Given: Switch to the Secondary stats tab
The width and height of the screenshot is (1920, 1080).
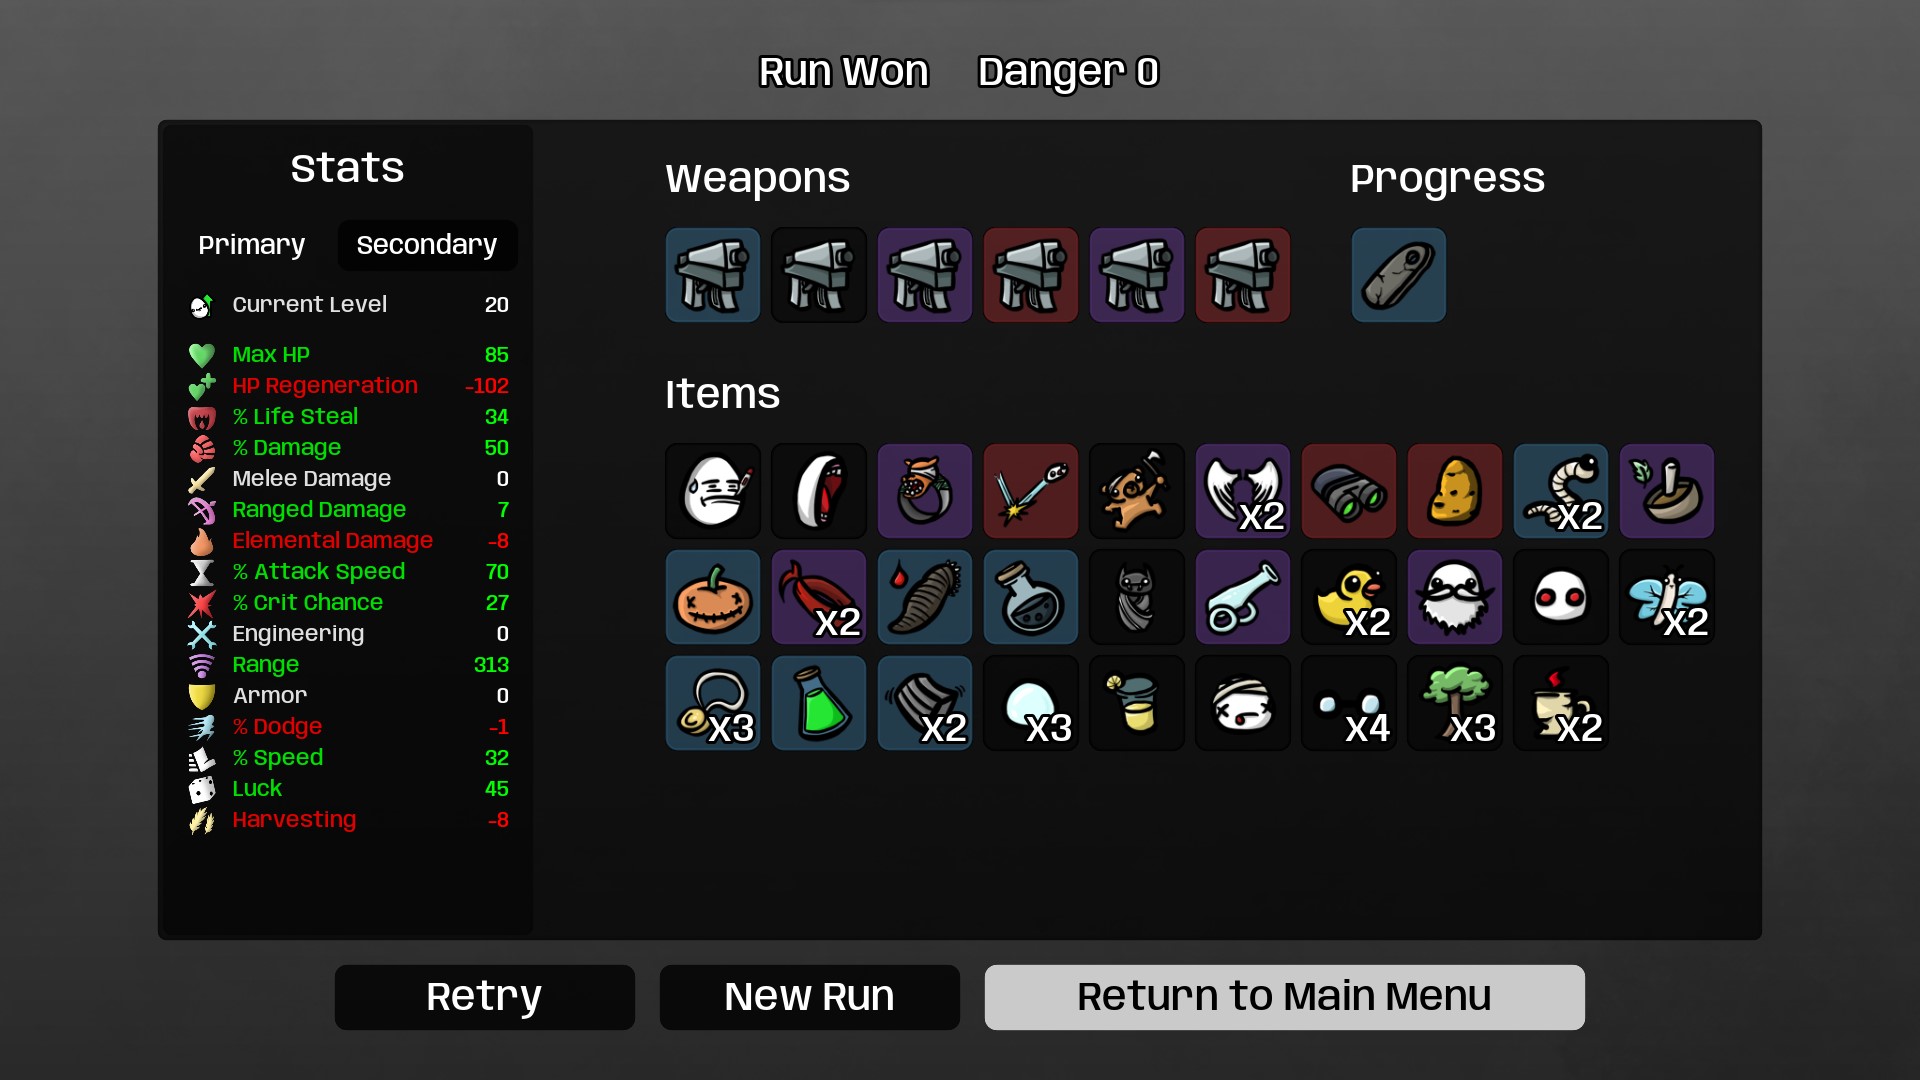Looking at the screenshot, I should coord(427,245).
